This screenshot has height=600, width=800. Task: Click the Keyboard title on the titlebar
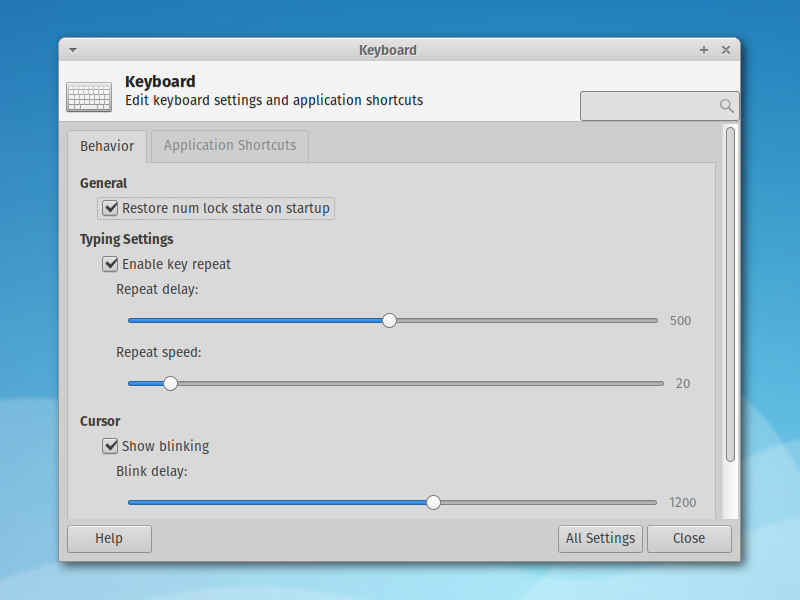pos(388,49)
